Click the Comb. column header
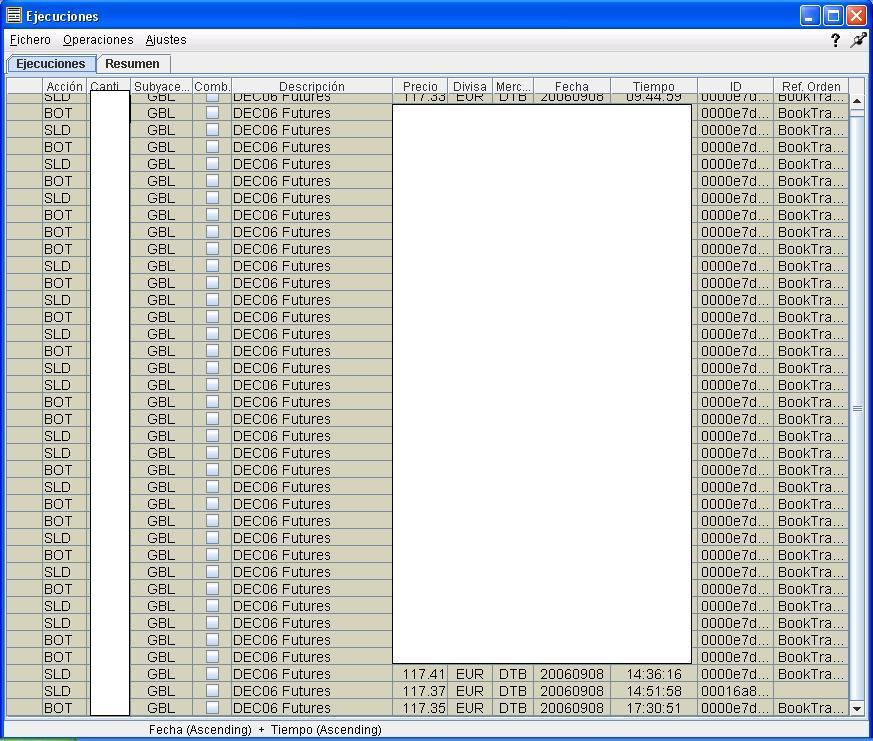This screenshot has width=873, height=741. coord(212,86)
